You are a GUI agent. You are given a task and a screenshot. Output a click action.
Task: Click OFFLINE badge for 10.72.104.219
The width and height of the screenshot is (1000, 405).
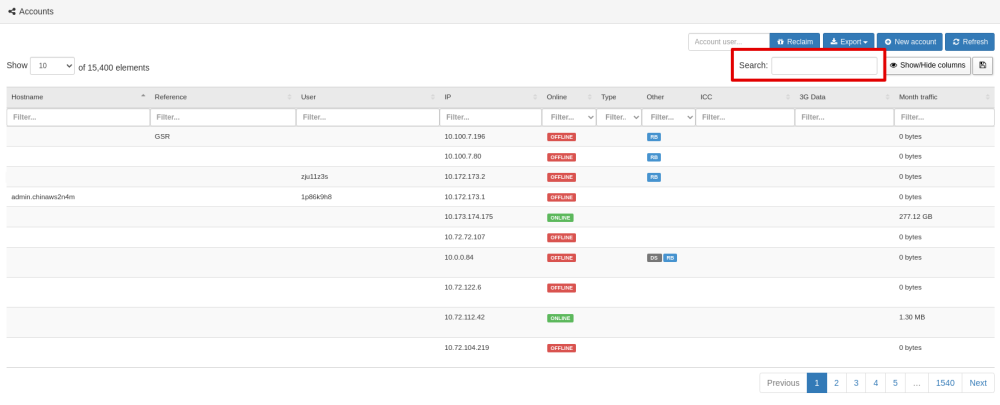pos(561,348)
